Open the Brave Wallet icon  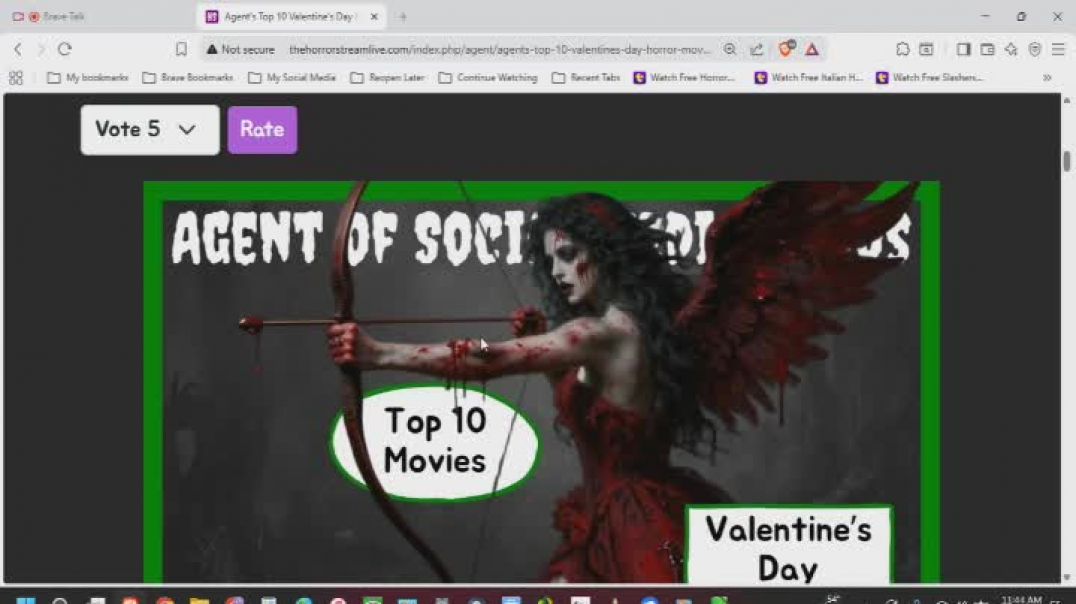[987, 49]
